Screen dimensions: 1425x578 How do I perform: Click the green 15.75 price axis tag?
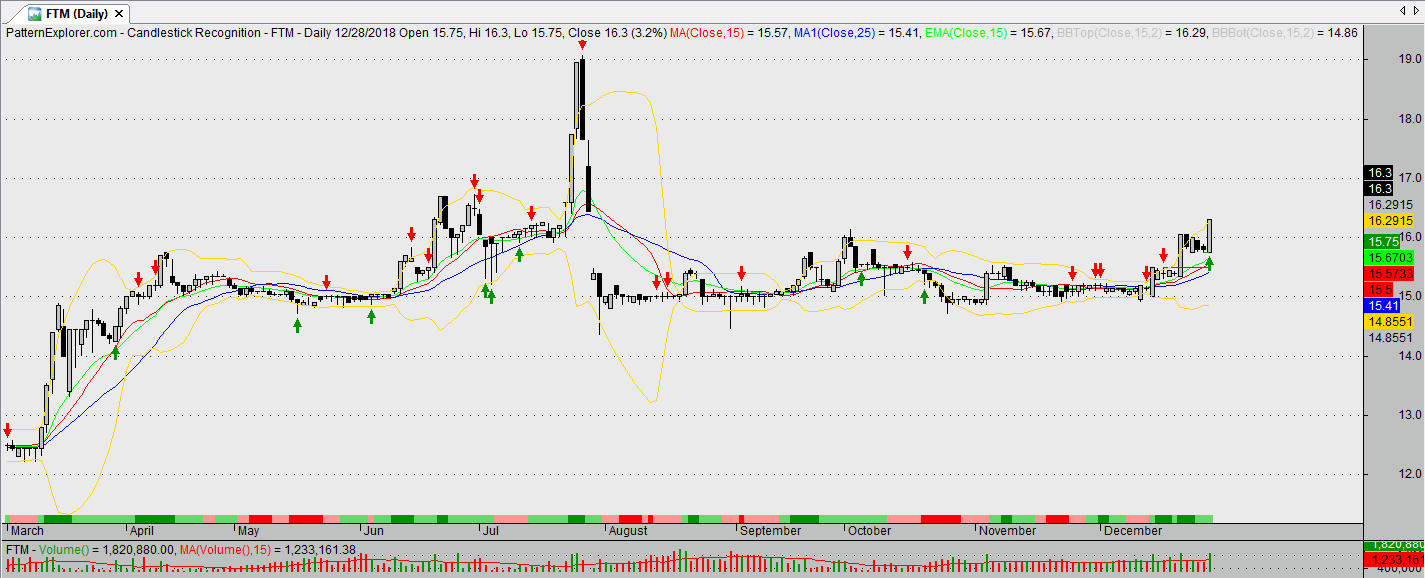click(x=1384, y=242)
